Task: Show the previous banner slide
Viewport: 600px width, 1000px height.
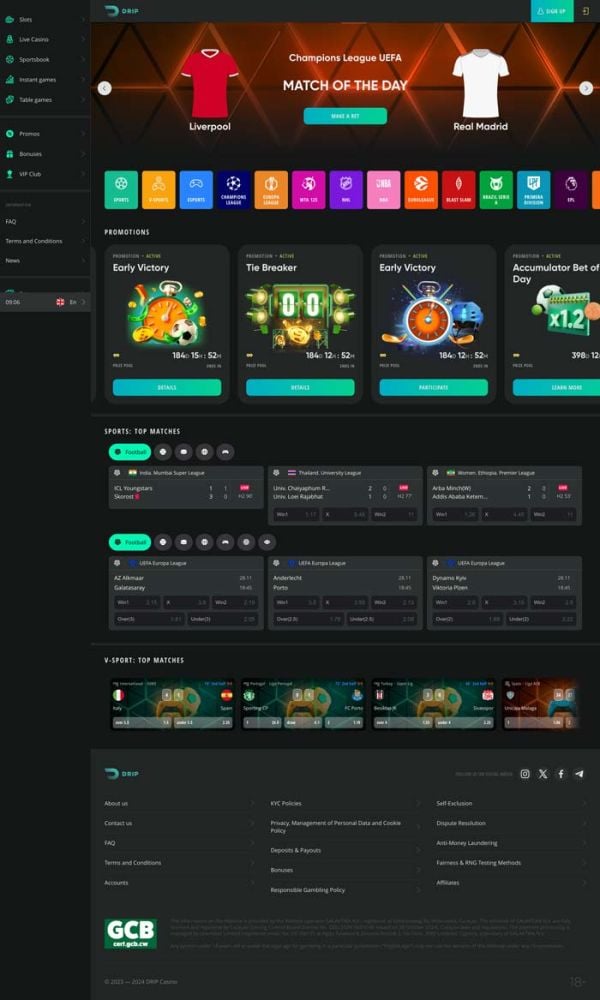Action: pyautogui.click(x=105, y=89)
